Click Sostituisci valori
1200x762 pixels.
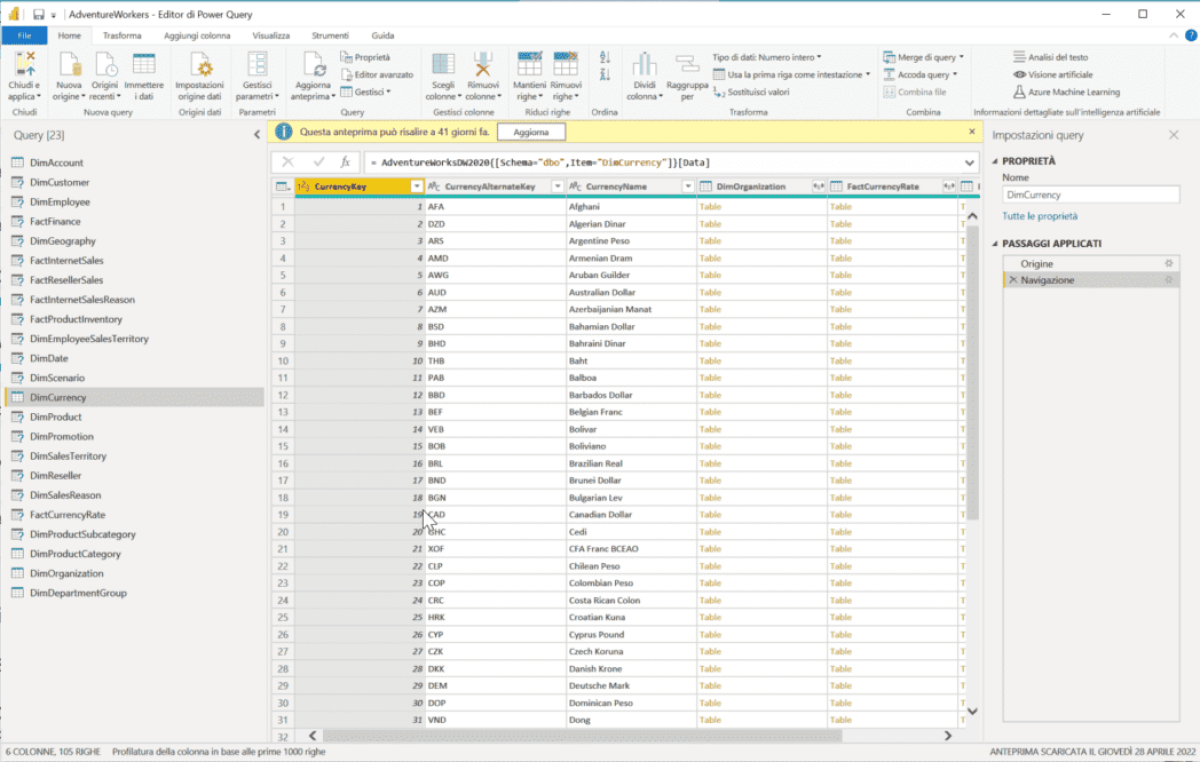point(751,91)
